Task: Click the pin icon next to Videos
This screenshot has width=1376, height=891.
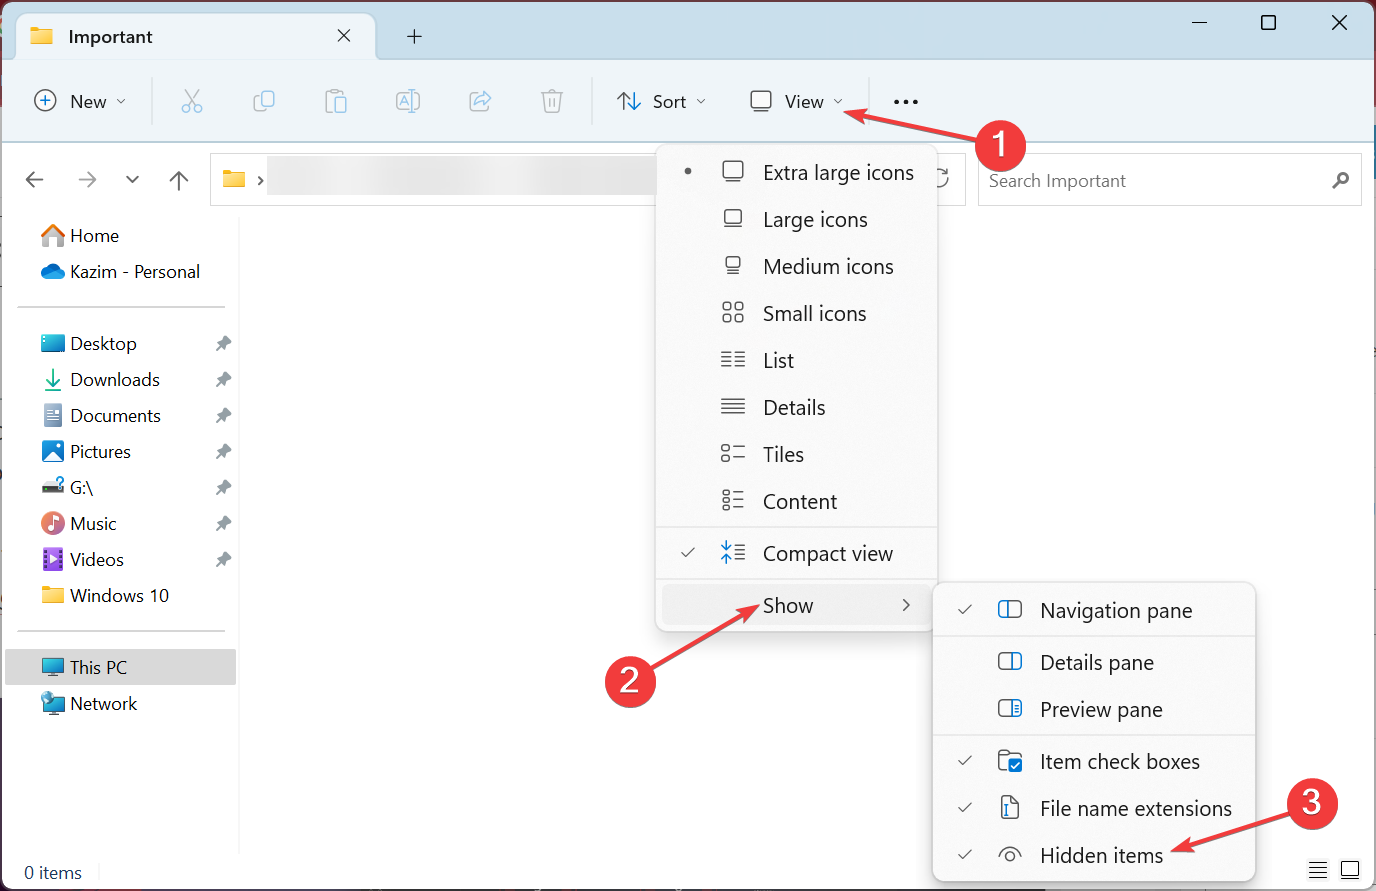Action: click(x=223, y=560)
